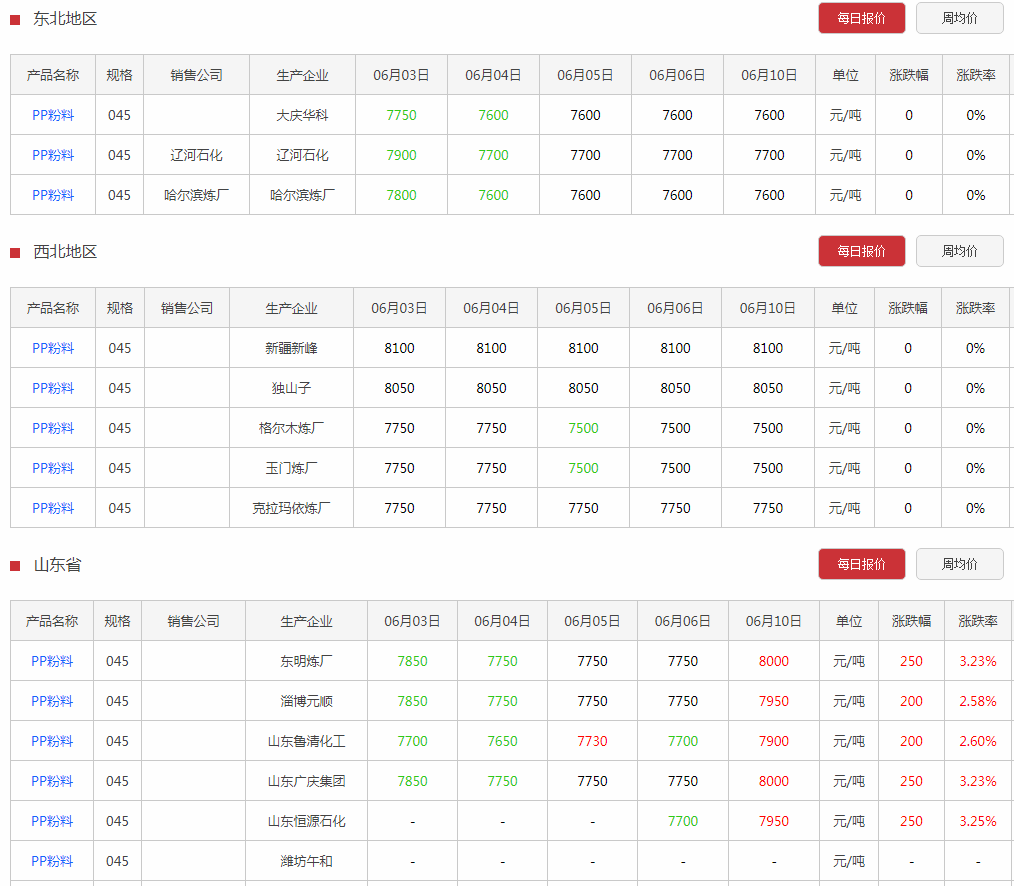The height and width of the screenshot is (886, 1014).
Task: Open PP粉料 link for 新疆新峰 row
Action: pos(53,348)
